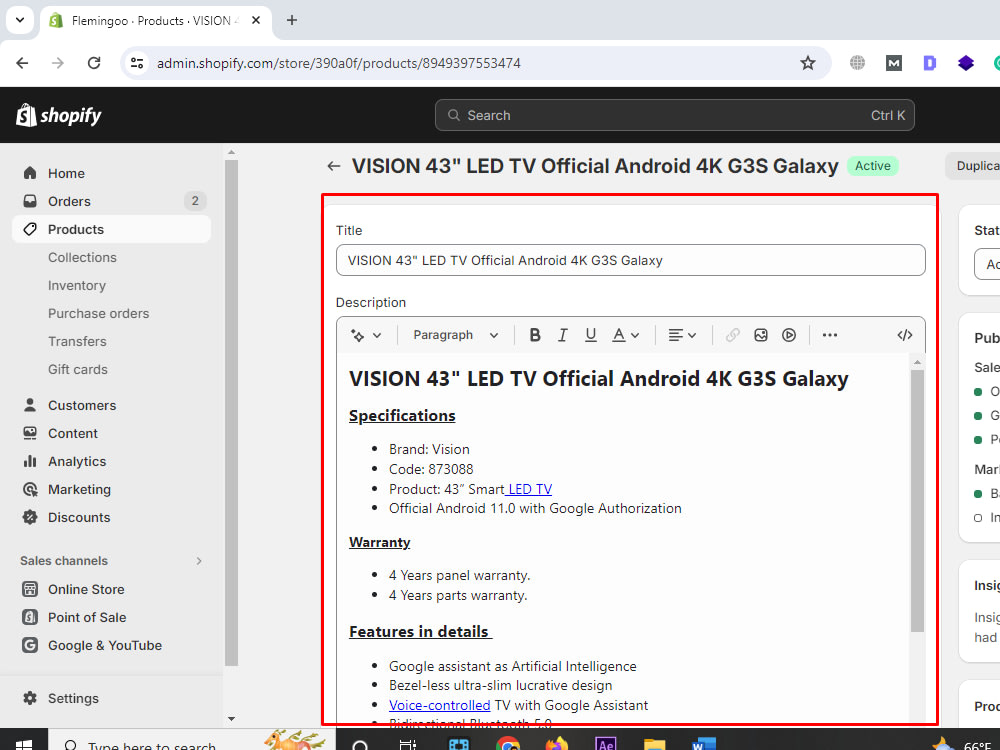Open the Transfers page
The image size is (1000, 750).
pos(77,342)
